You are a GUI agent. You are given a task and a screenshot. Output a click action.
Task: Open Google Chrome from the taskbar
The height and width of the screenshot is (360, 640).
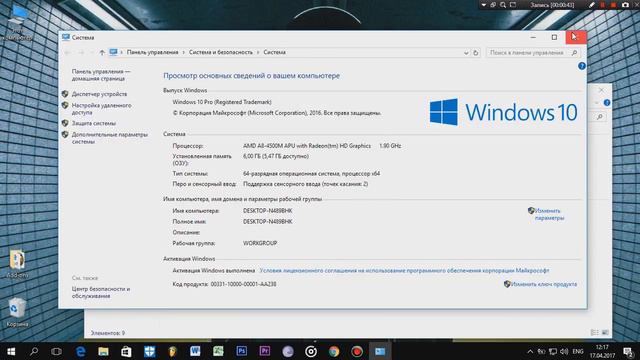[334, 351]
